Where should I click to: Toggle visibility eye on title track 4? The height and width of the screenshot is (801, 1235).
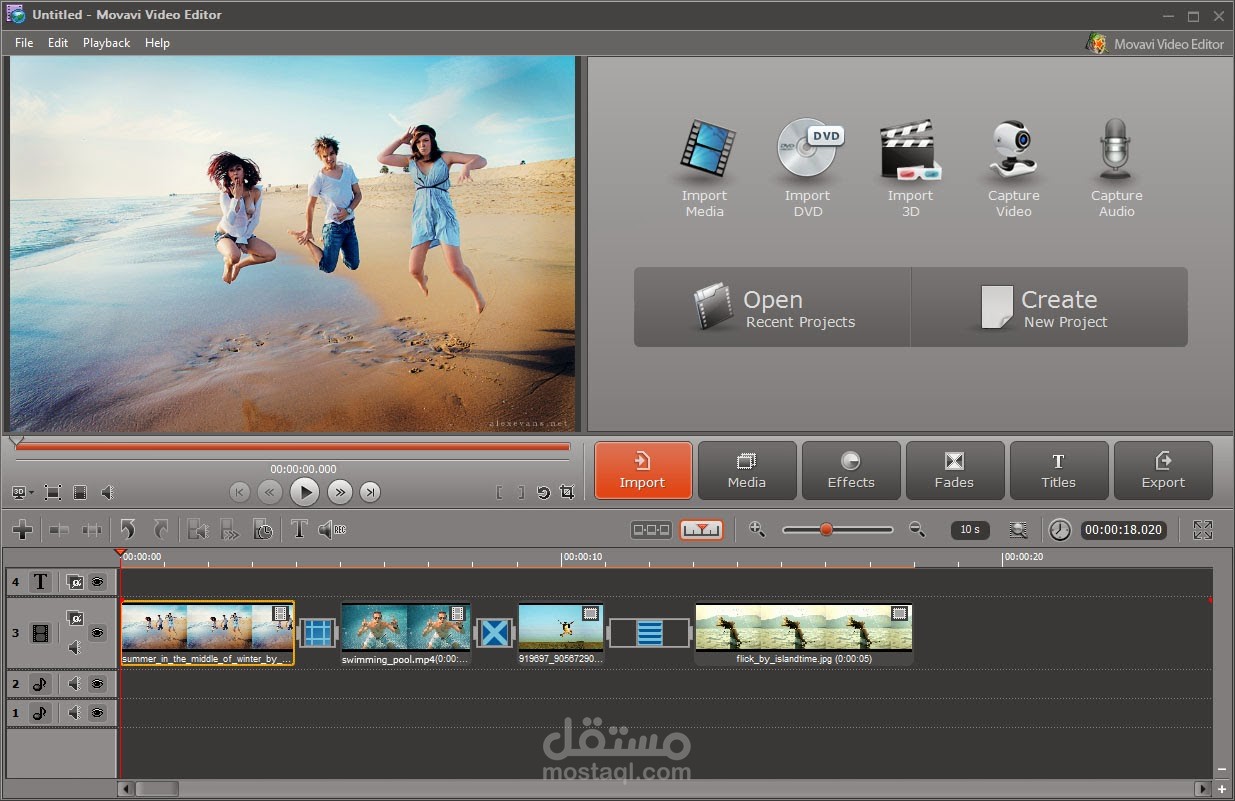pos(98,581)
